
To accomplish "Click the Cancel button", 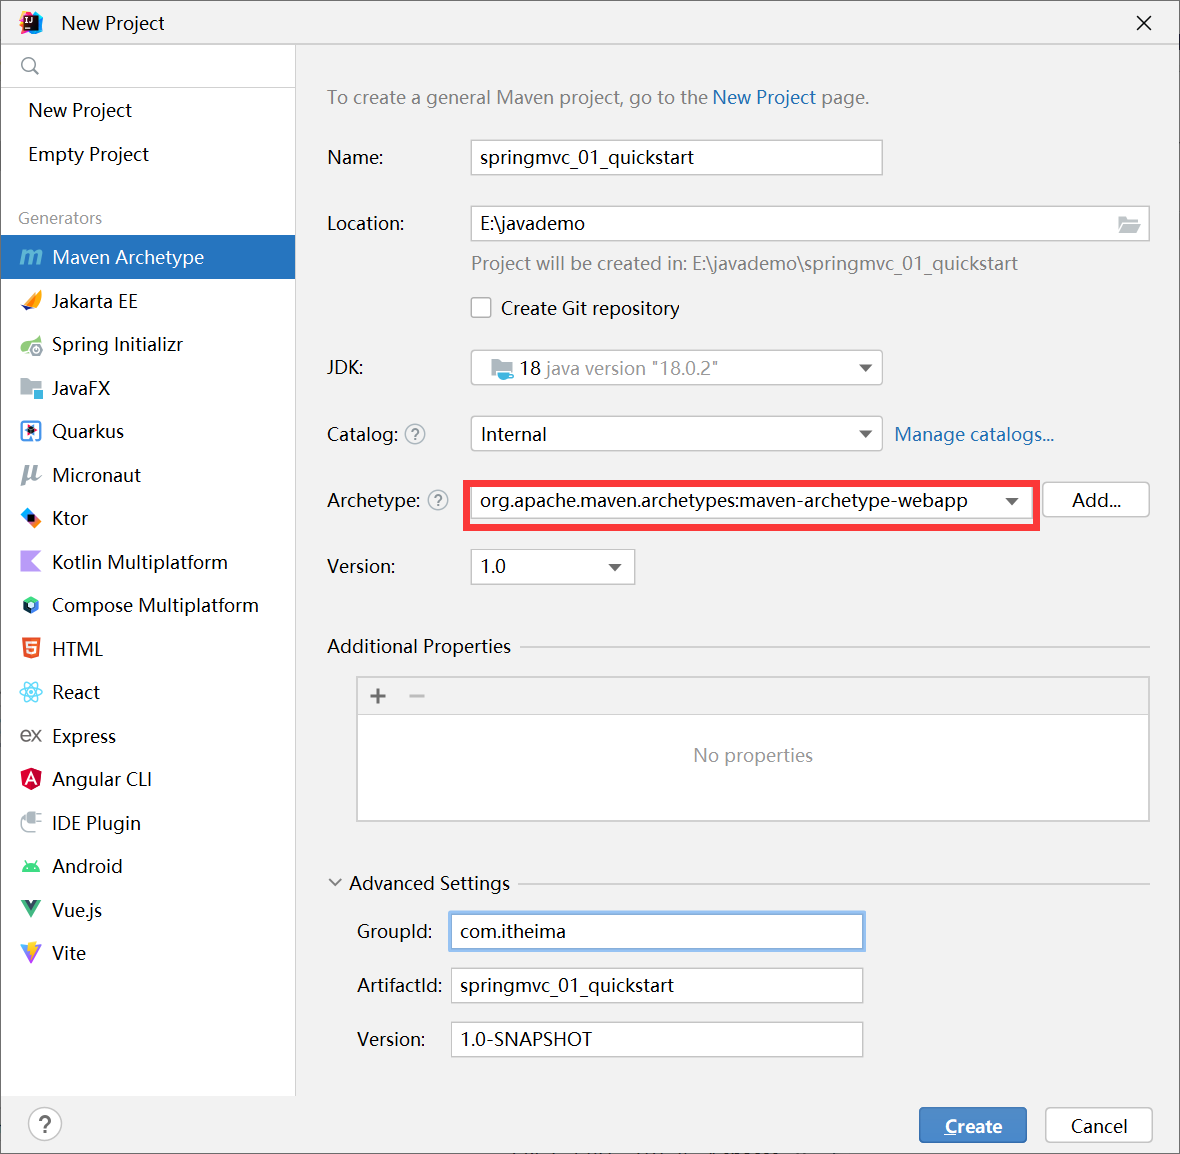I will coord(1098,1125).
